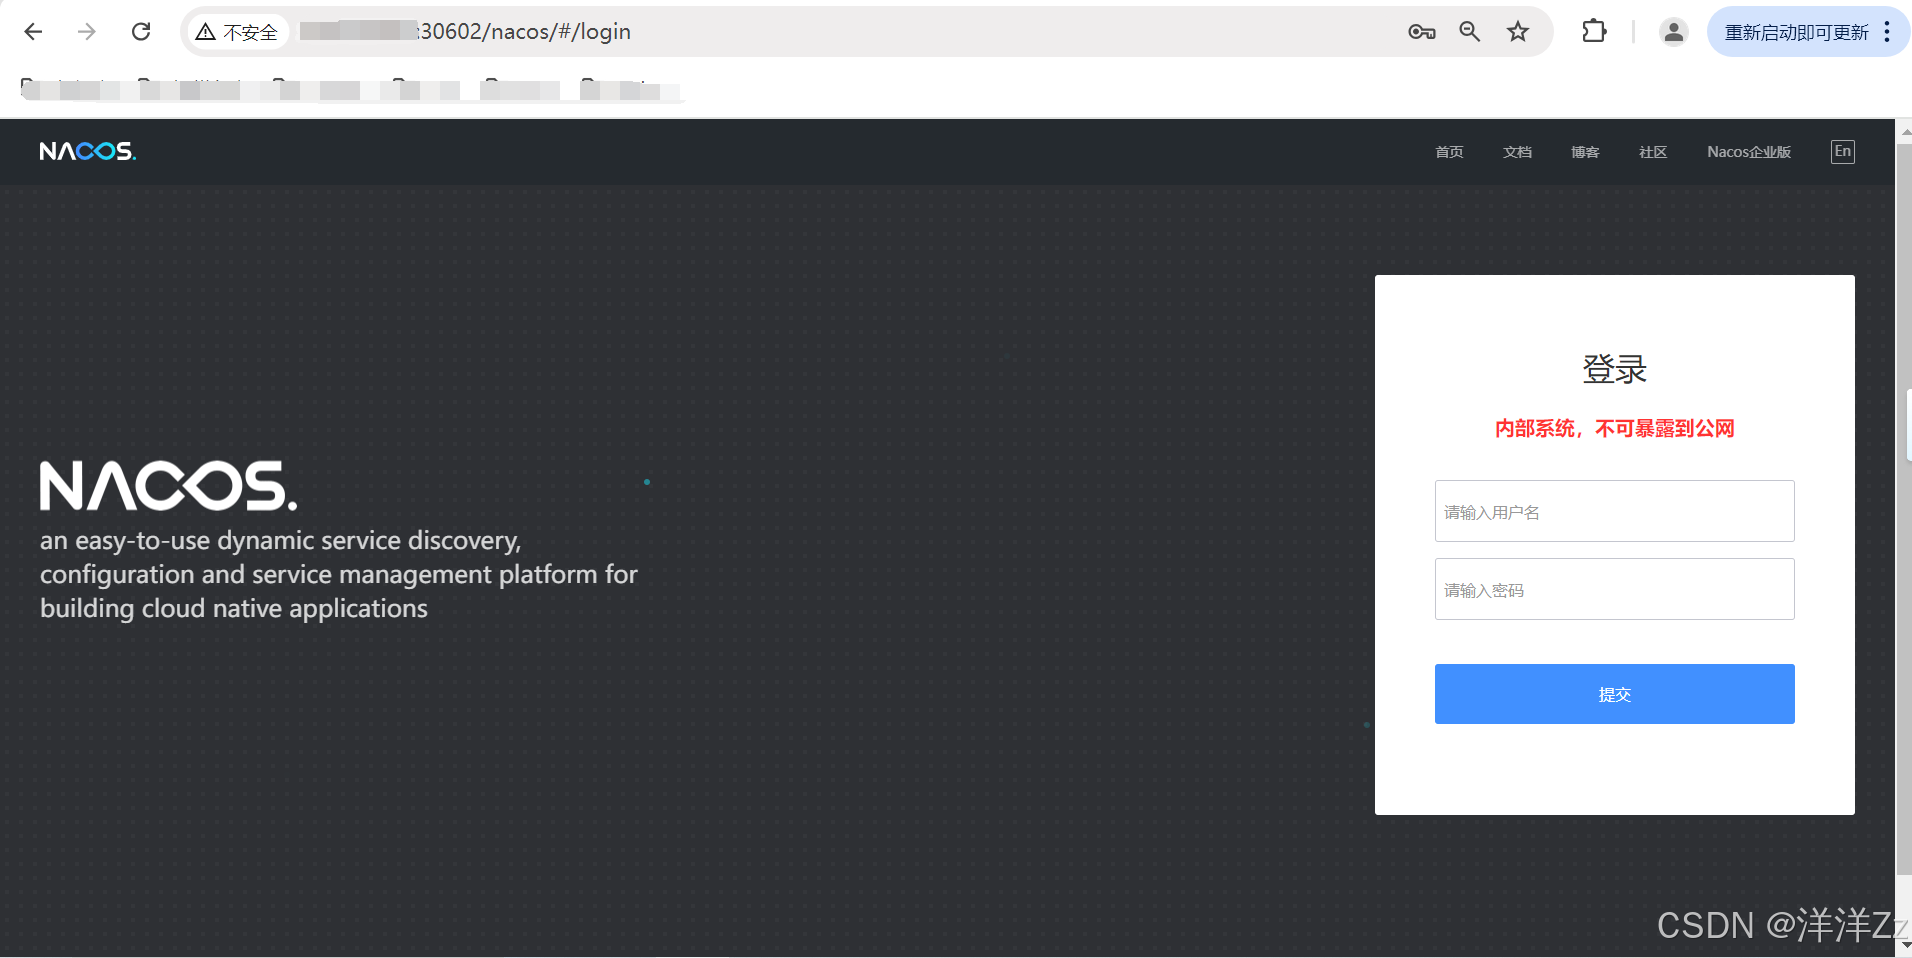Open the Nacos企业版 link
The height and width of the screenshot is (958, 1912).
[1749, 152]
